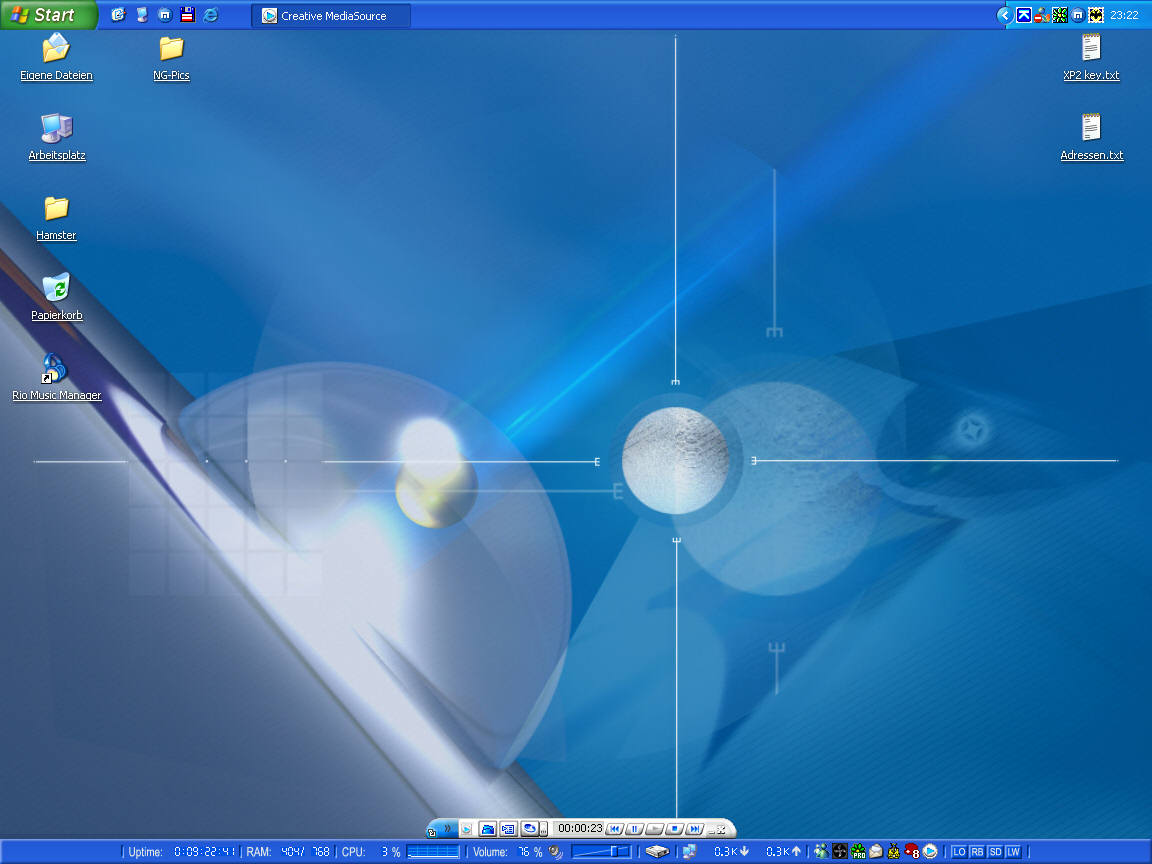Click the network computers icon in bottom bar
The width and height of the screenshot is (1152, 864).
pyautogui.click(x=690, y=852)
